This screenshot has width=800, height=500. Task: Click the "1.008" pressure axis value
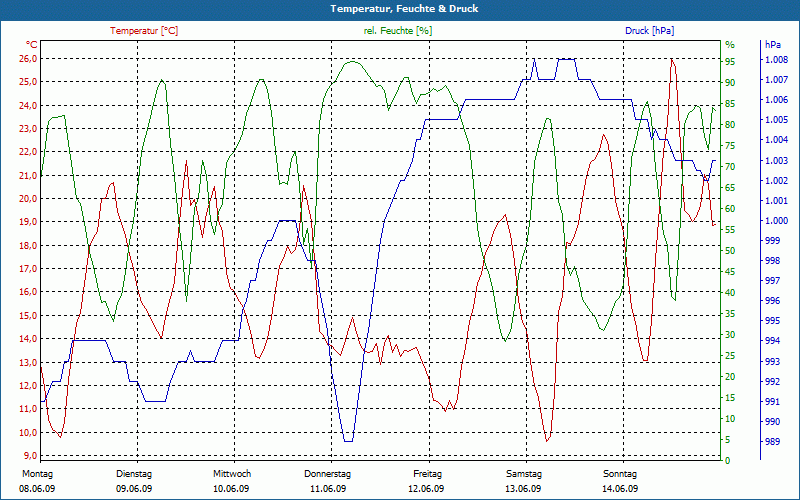coord(776,60)
